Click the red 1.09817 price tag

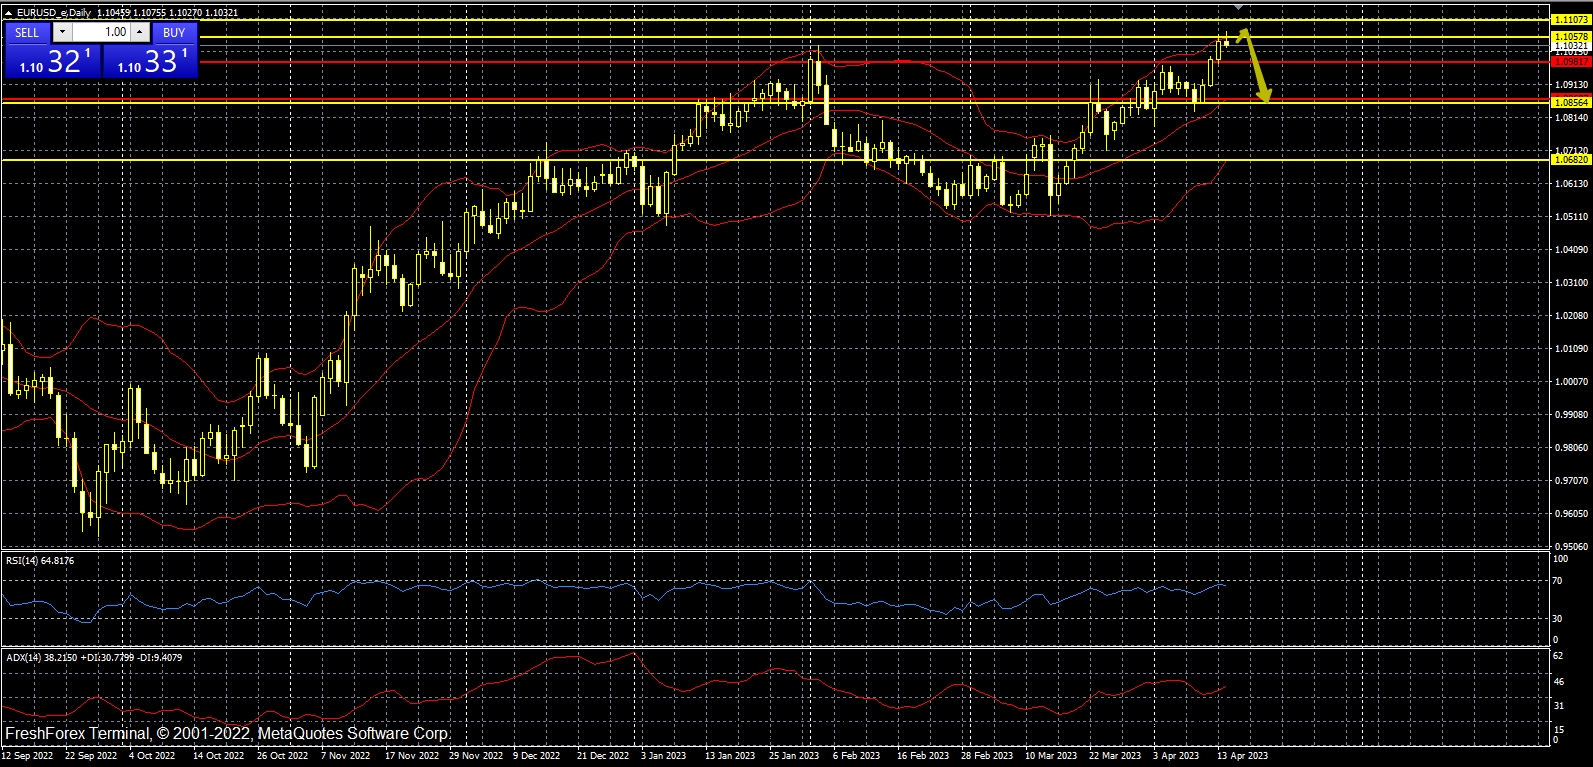[1570, 62]
